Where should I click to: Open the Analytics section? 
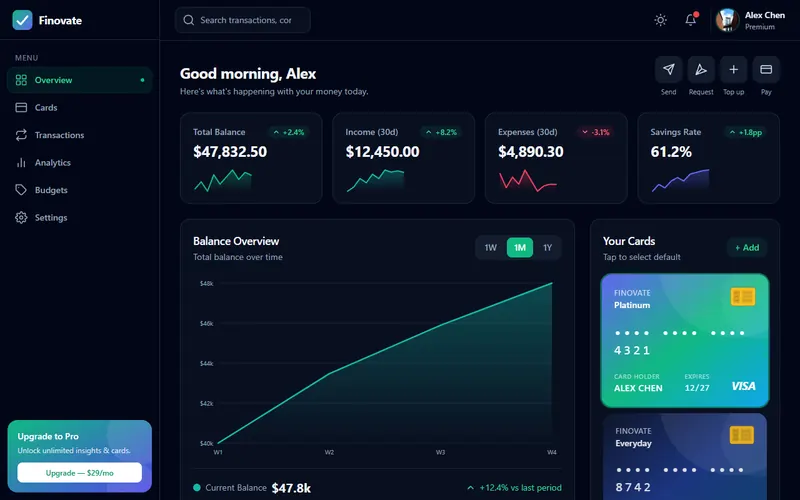click(80, 163)
